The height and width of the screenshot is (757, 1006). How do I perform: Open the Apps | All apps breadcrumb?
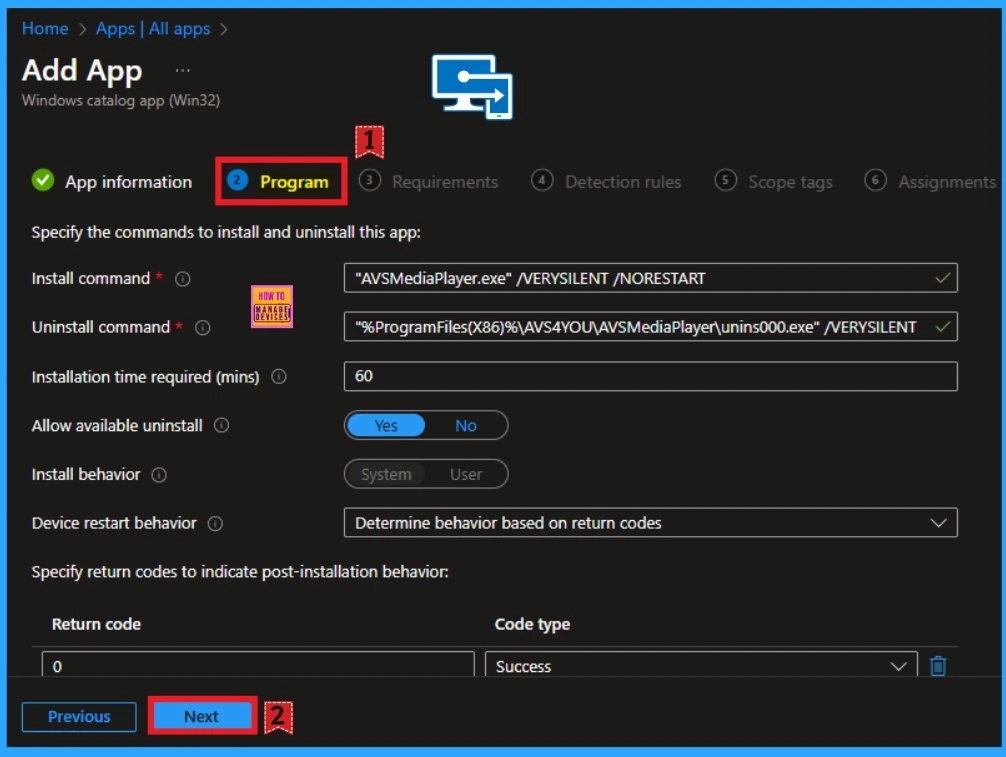153,29
